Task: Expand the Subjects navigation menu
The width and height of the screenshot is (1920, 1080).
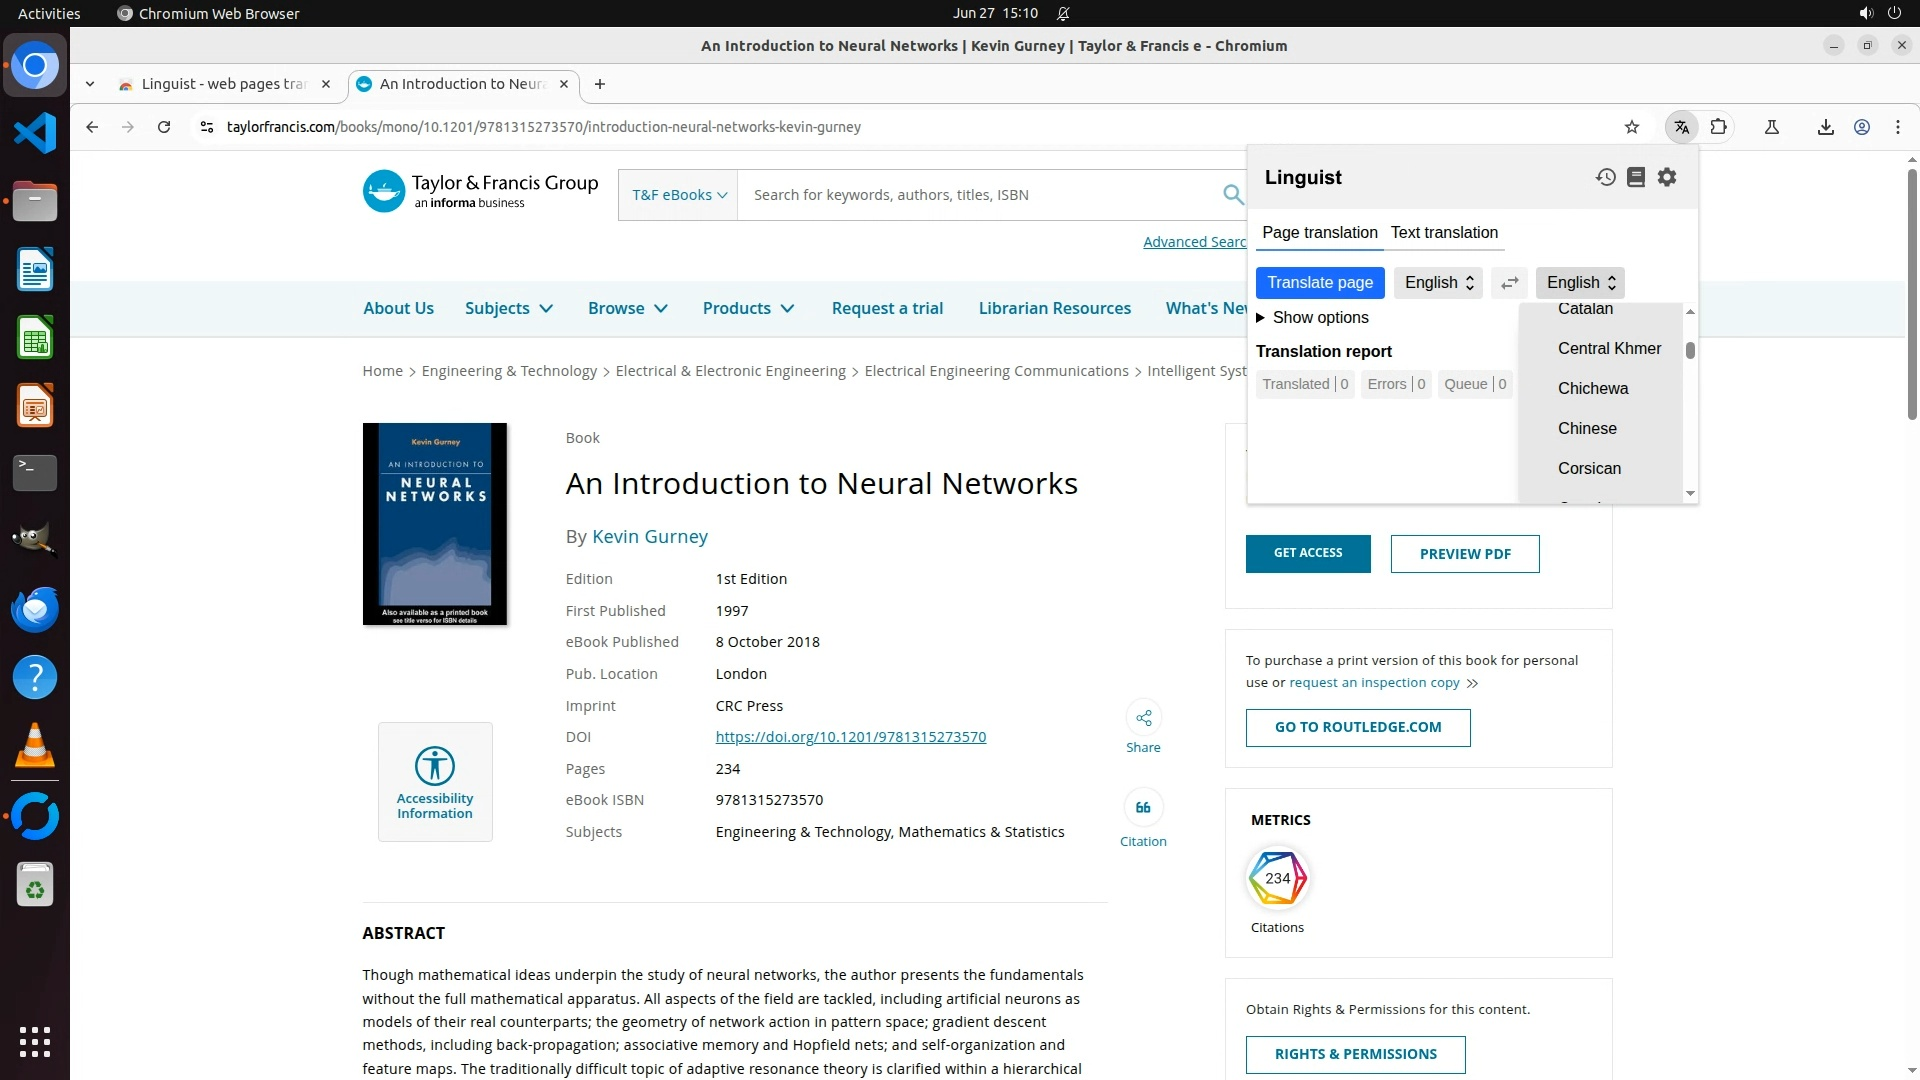Action: point(508,308)
